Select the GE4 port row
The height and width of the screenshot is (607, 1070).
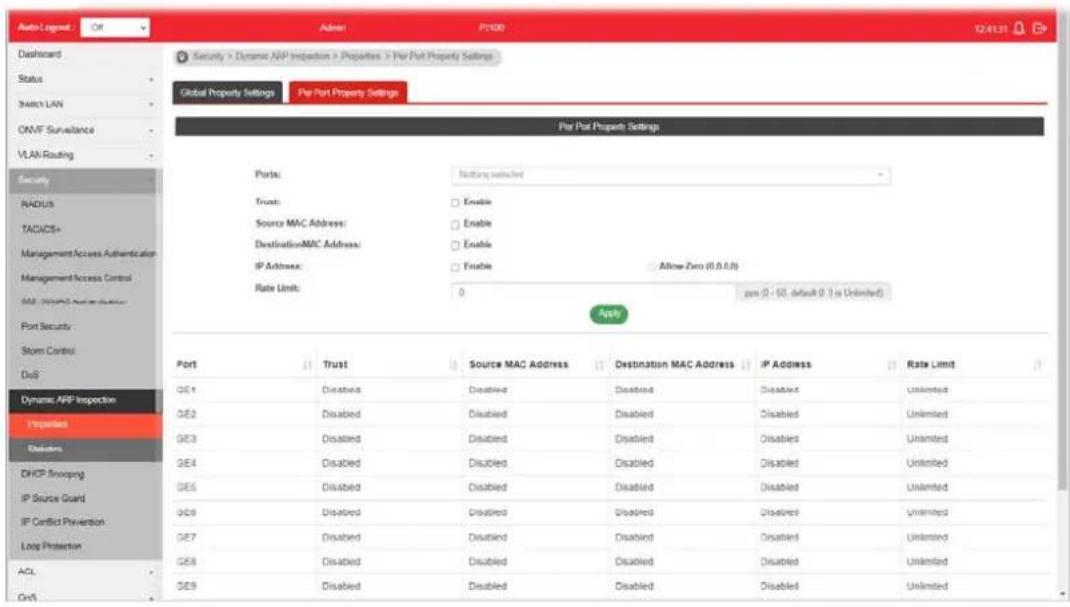[x=611, y=464]
